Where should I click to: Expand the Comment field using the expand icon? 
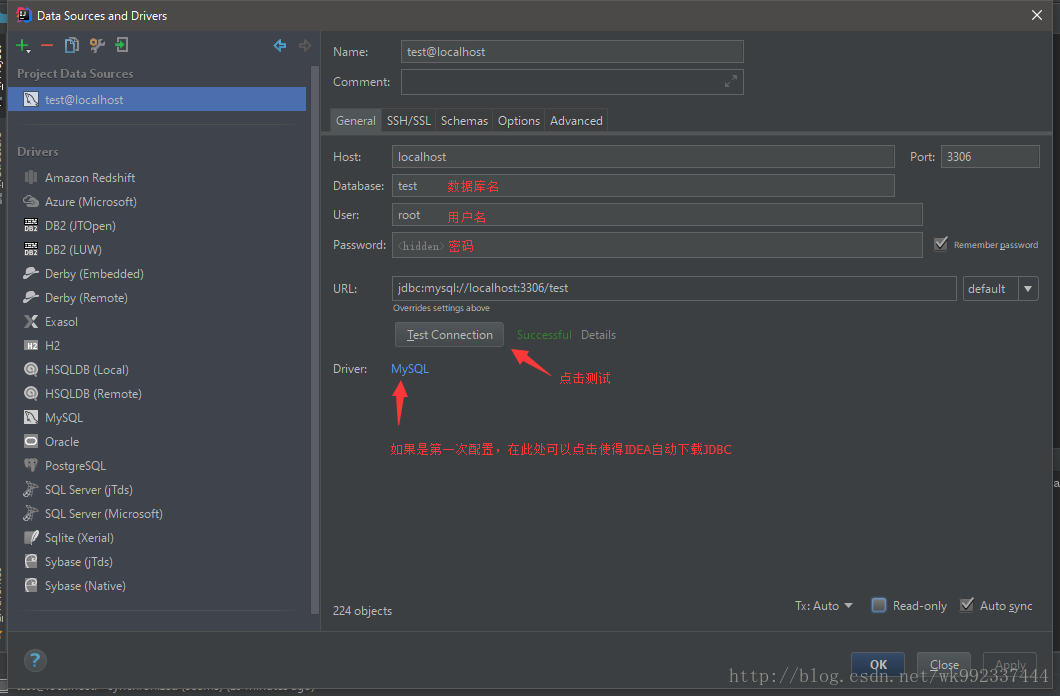[731, 82]
